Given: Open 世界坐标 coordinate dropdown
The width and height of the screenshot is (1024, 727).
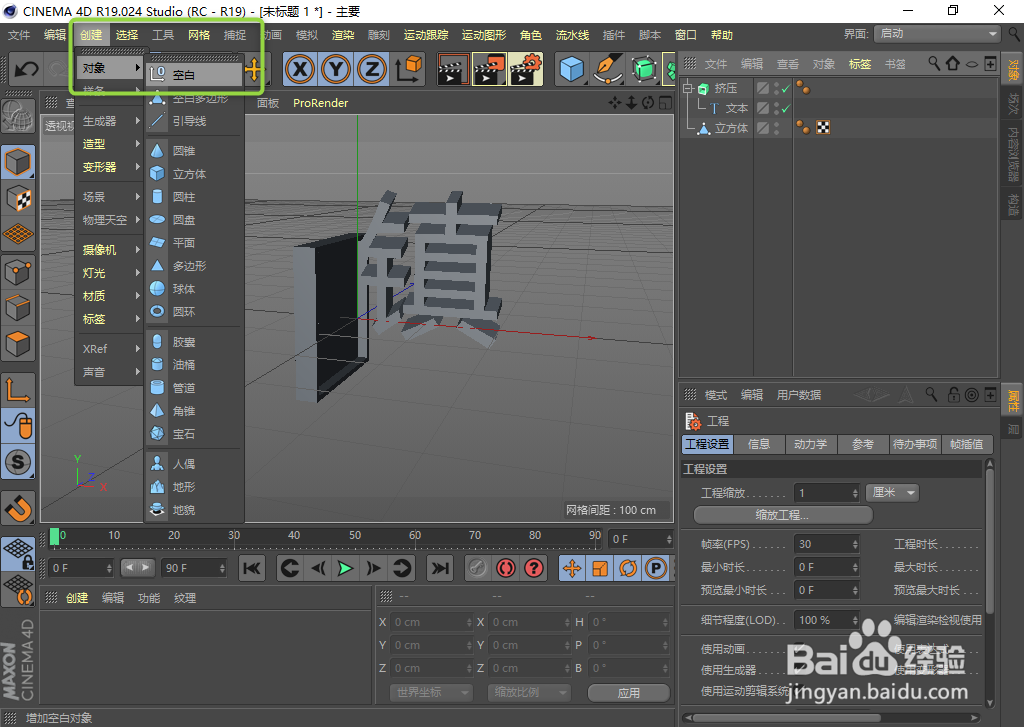Looking at the screenshot, I should tap(431, 692).
